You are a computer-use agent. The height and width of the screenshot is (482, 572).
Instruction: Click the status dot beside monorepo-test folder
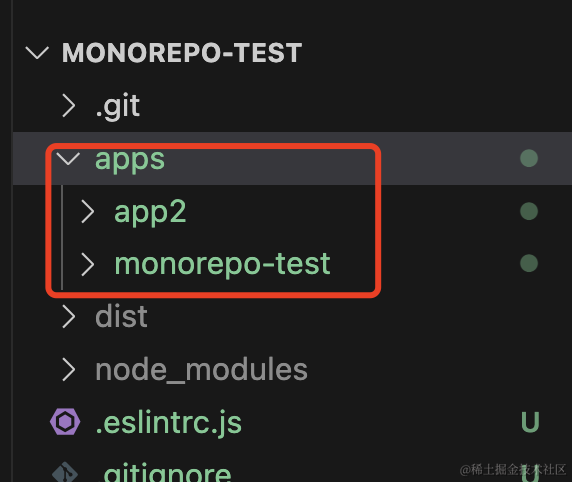click(529, 263)
